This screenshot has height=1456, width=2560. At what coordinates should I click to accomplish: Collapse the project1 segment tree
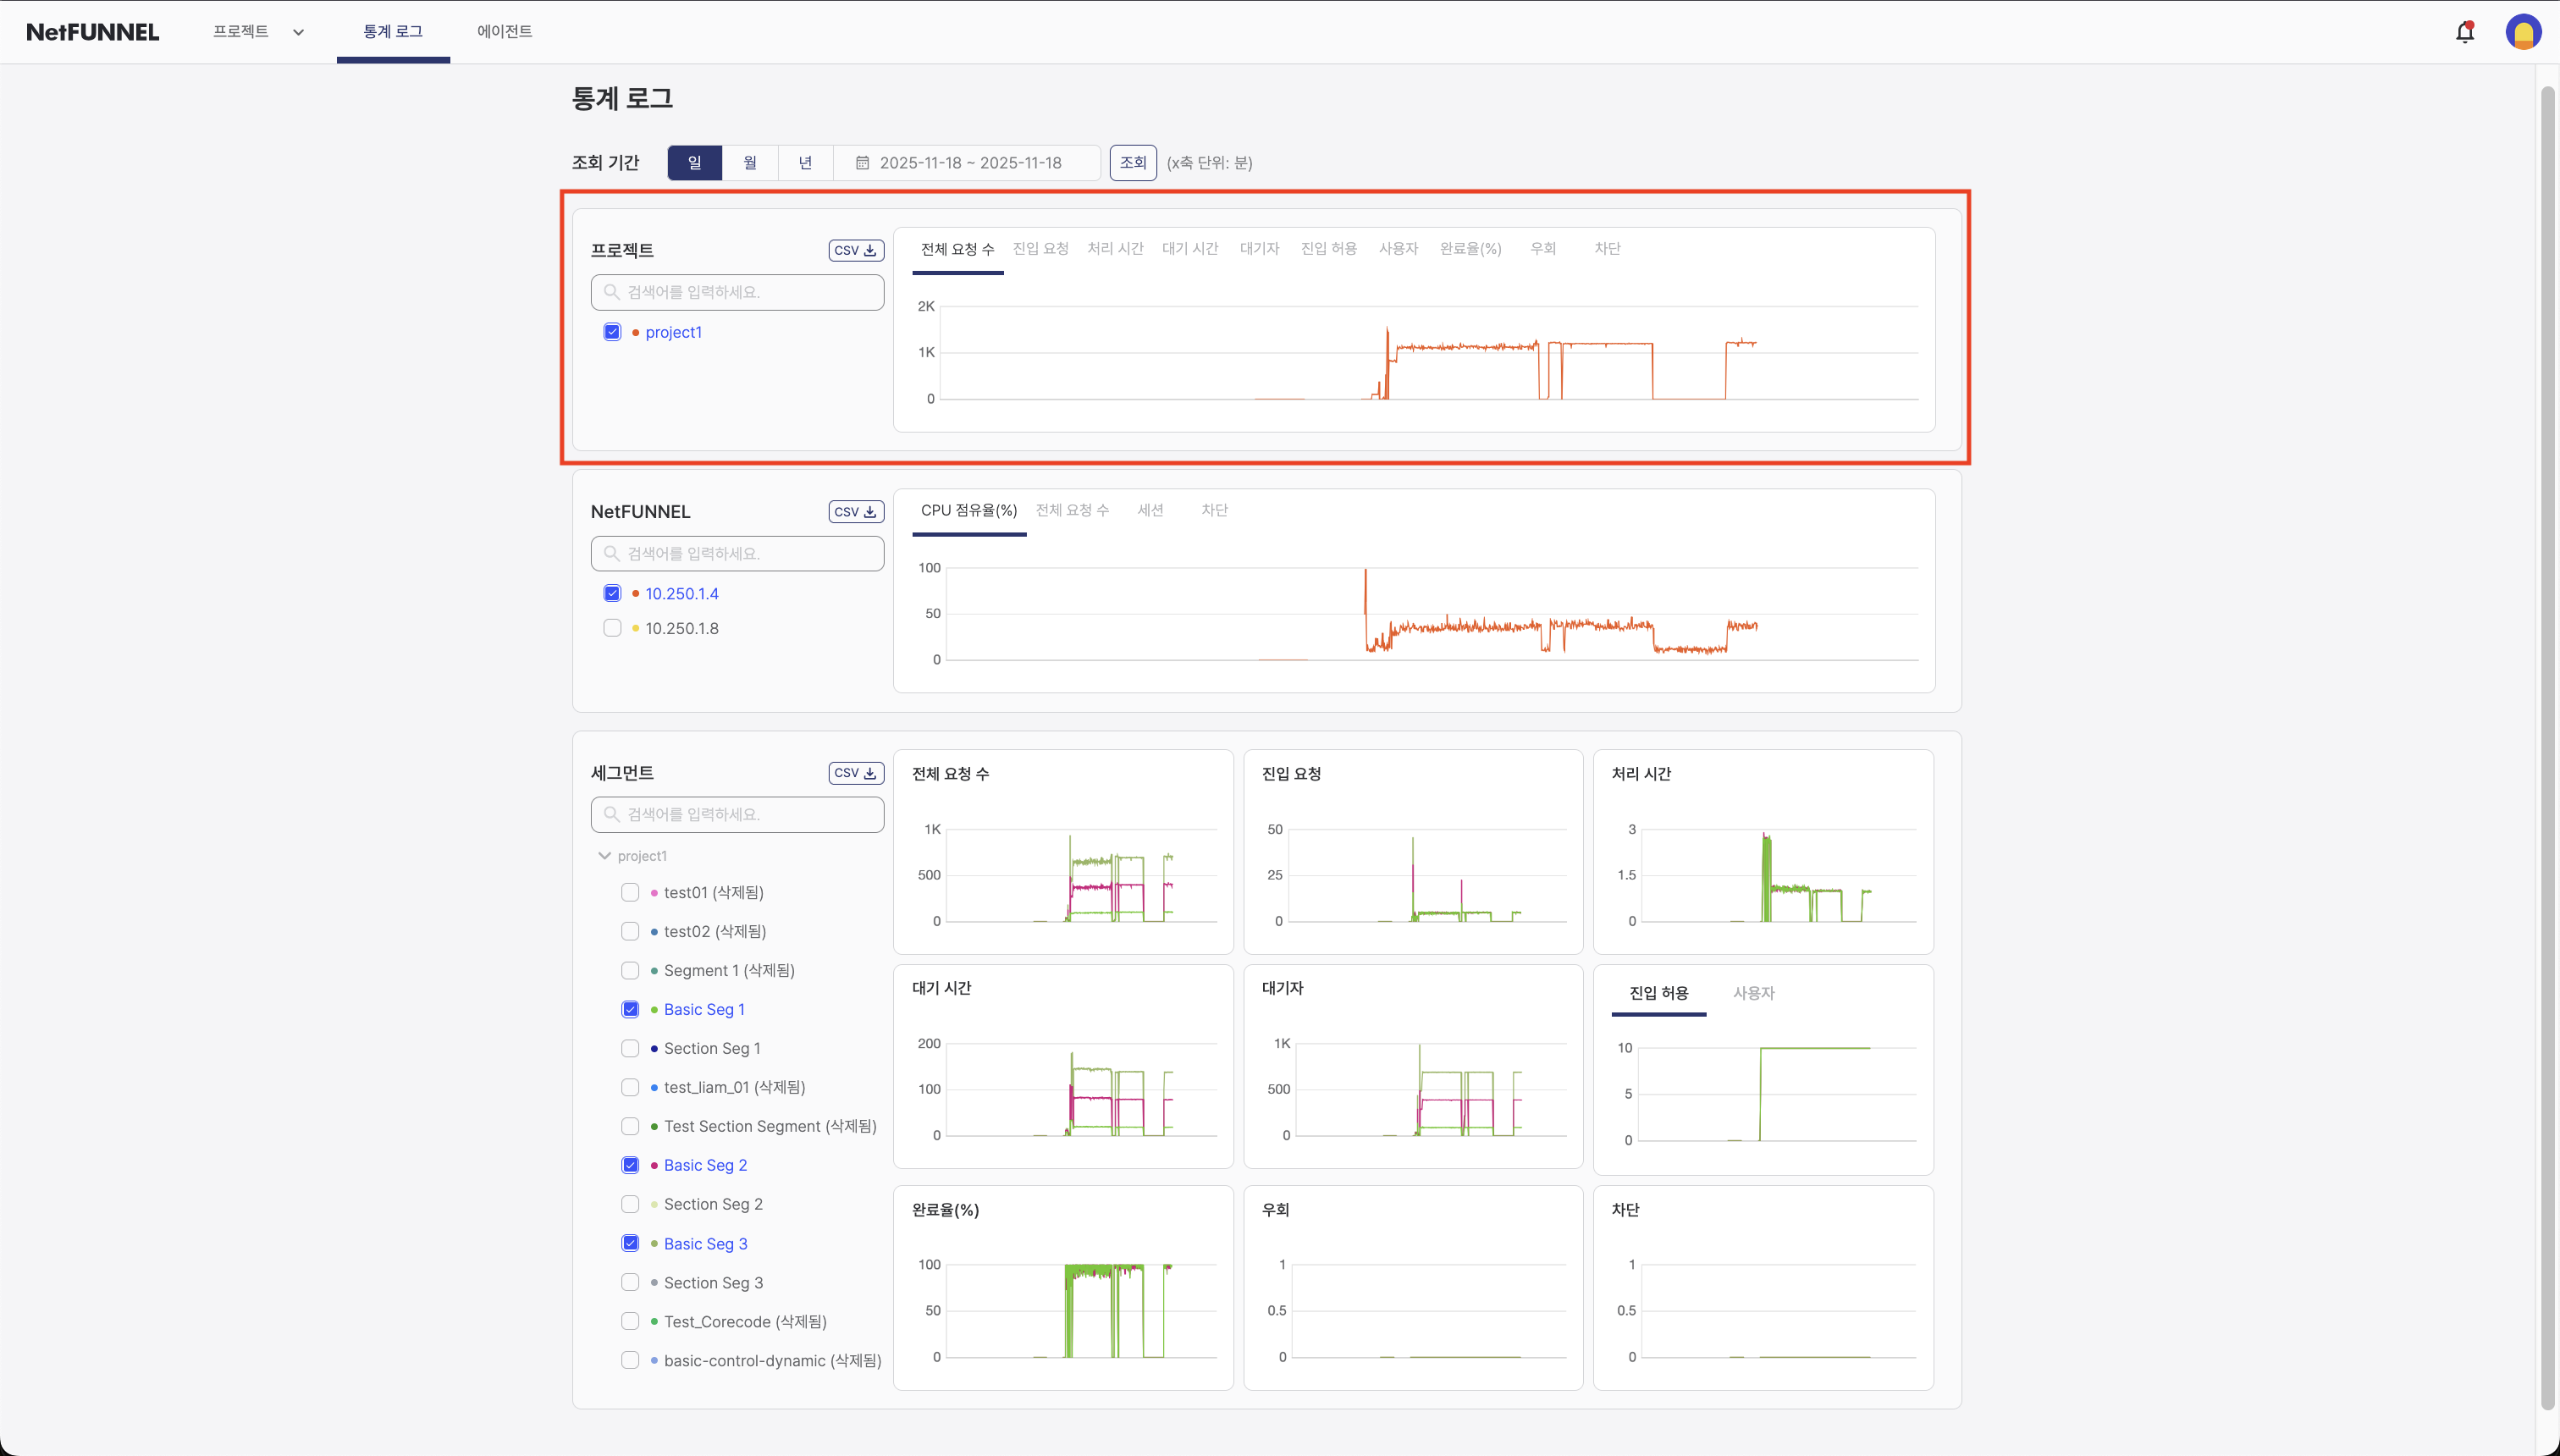[604, 855]
